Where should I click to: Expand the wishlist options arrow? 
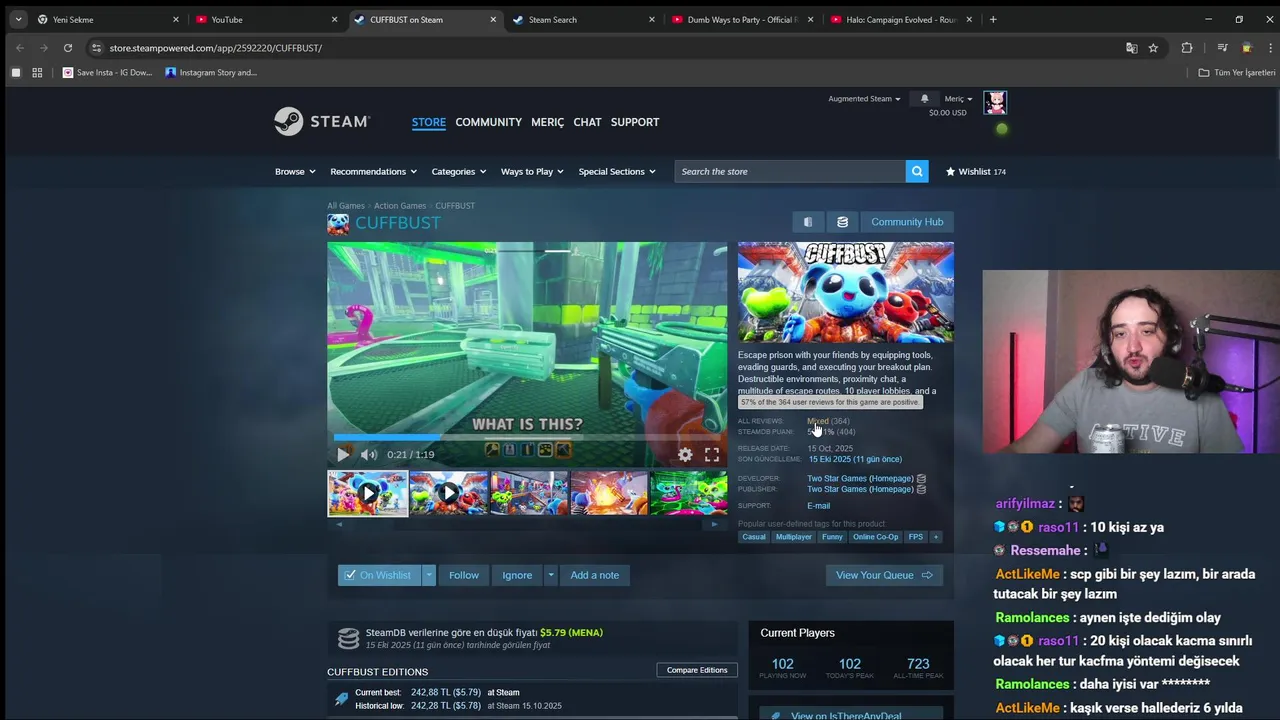tap(429, 575)
